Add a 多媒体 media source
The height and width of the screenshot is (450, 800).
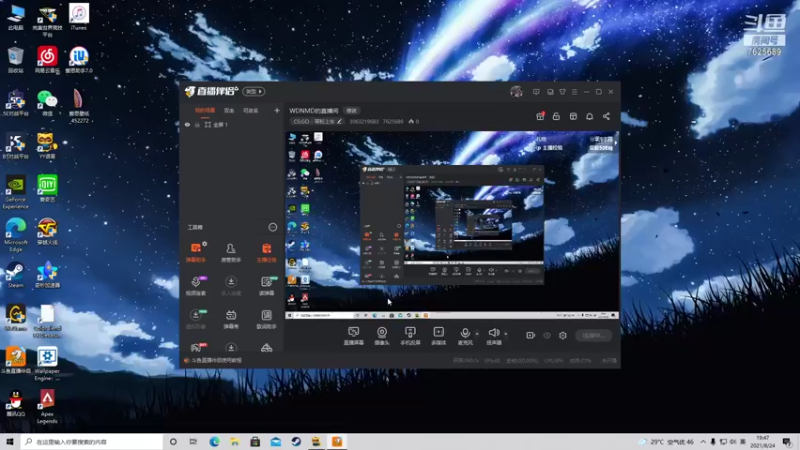439,336
